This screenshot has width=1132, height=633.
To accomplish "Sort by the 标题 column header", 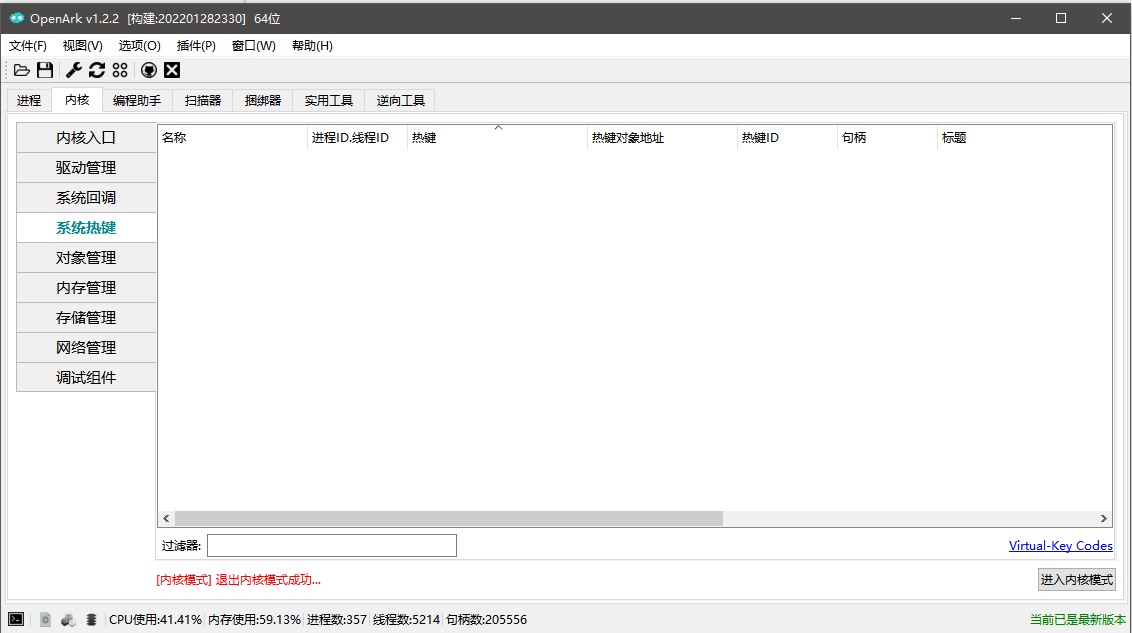I will point(1024,137).
